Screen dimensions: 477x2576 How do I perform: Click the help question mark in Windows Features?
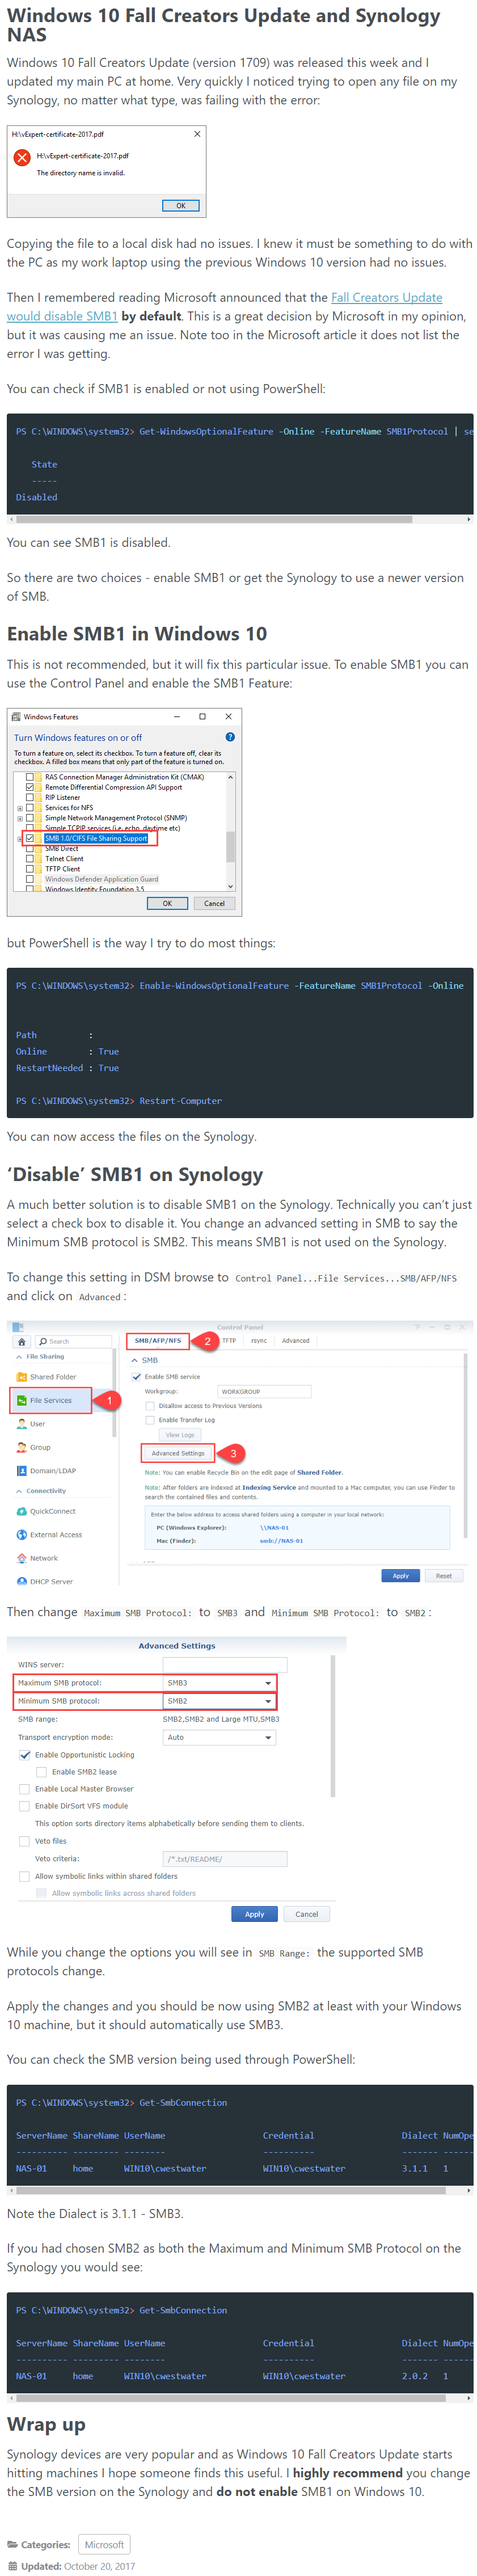pyautogui.click(x=230, y=737)
